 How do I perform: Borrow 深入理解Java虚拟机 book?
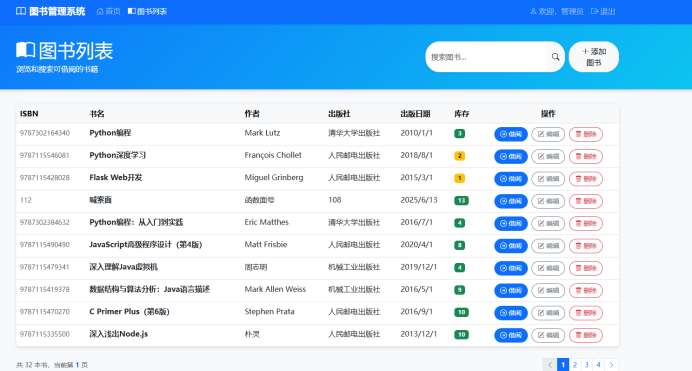click(x=511, y=268)
